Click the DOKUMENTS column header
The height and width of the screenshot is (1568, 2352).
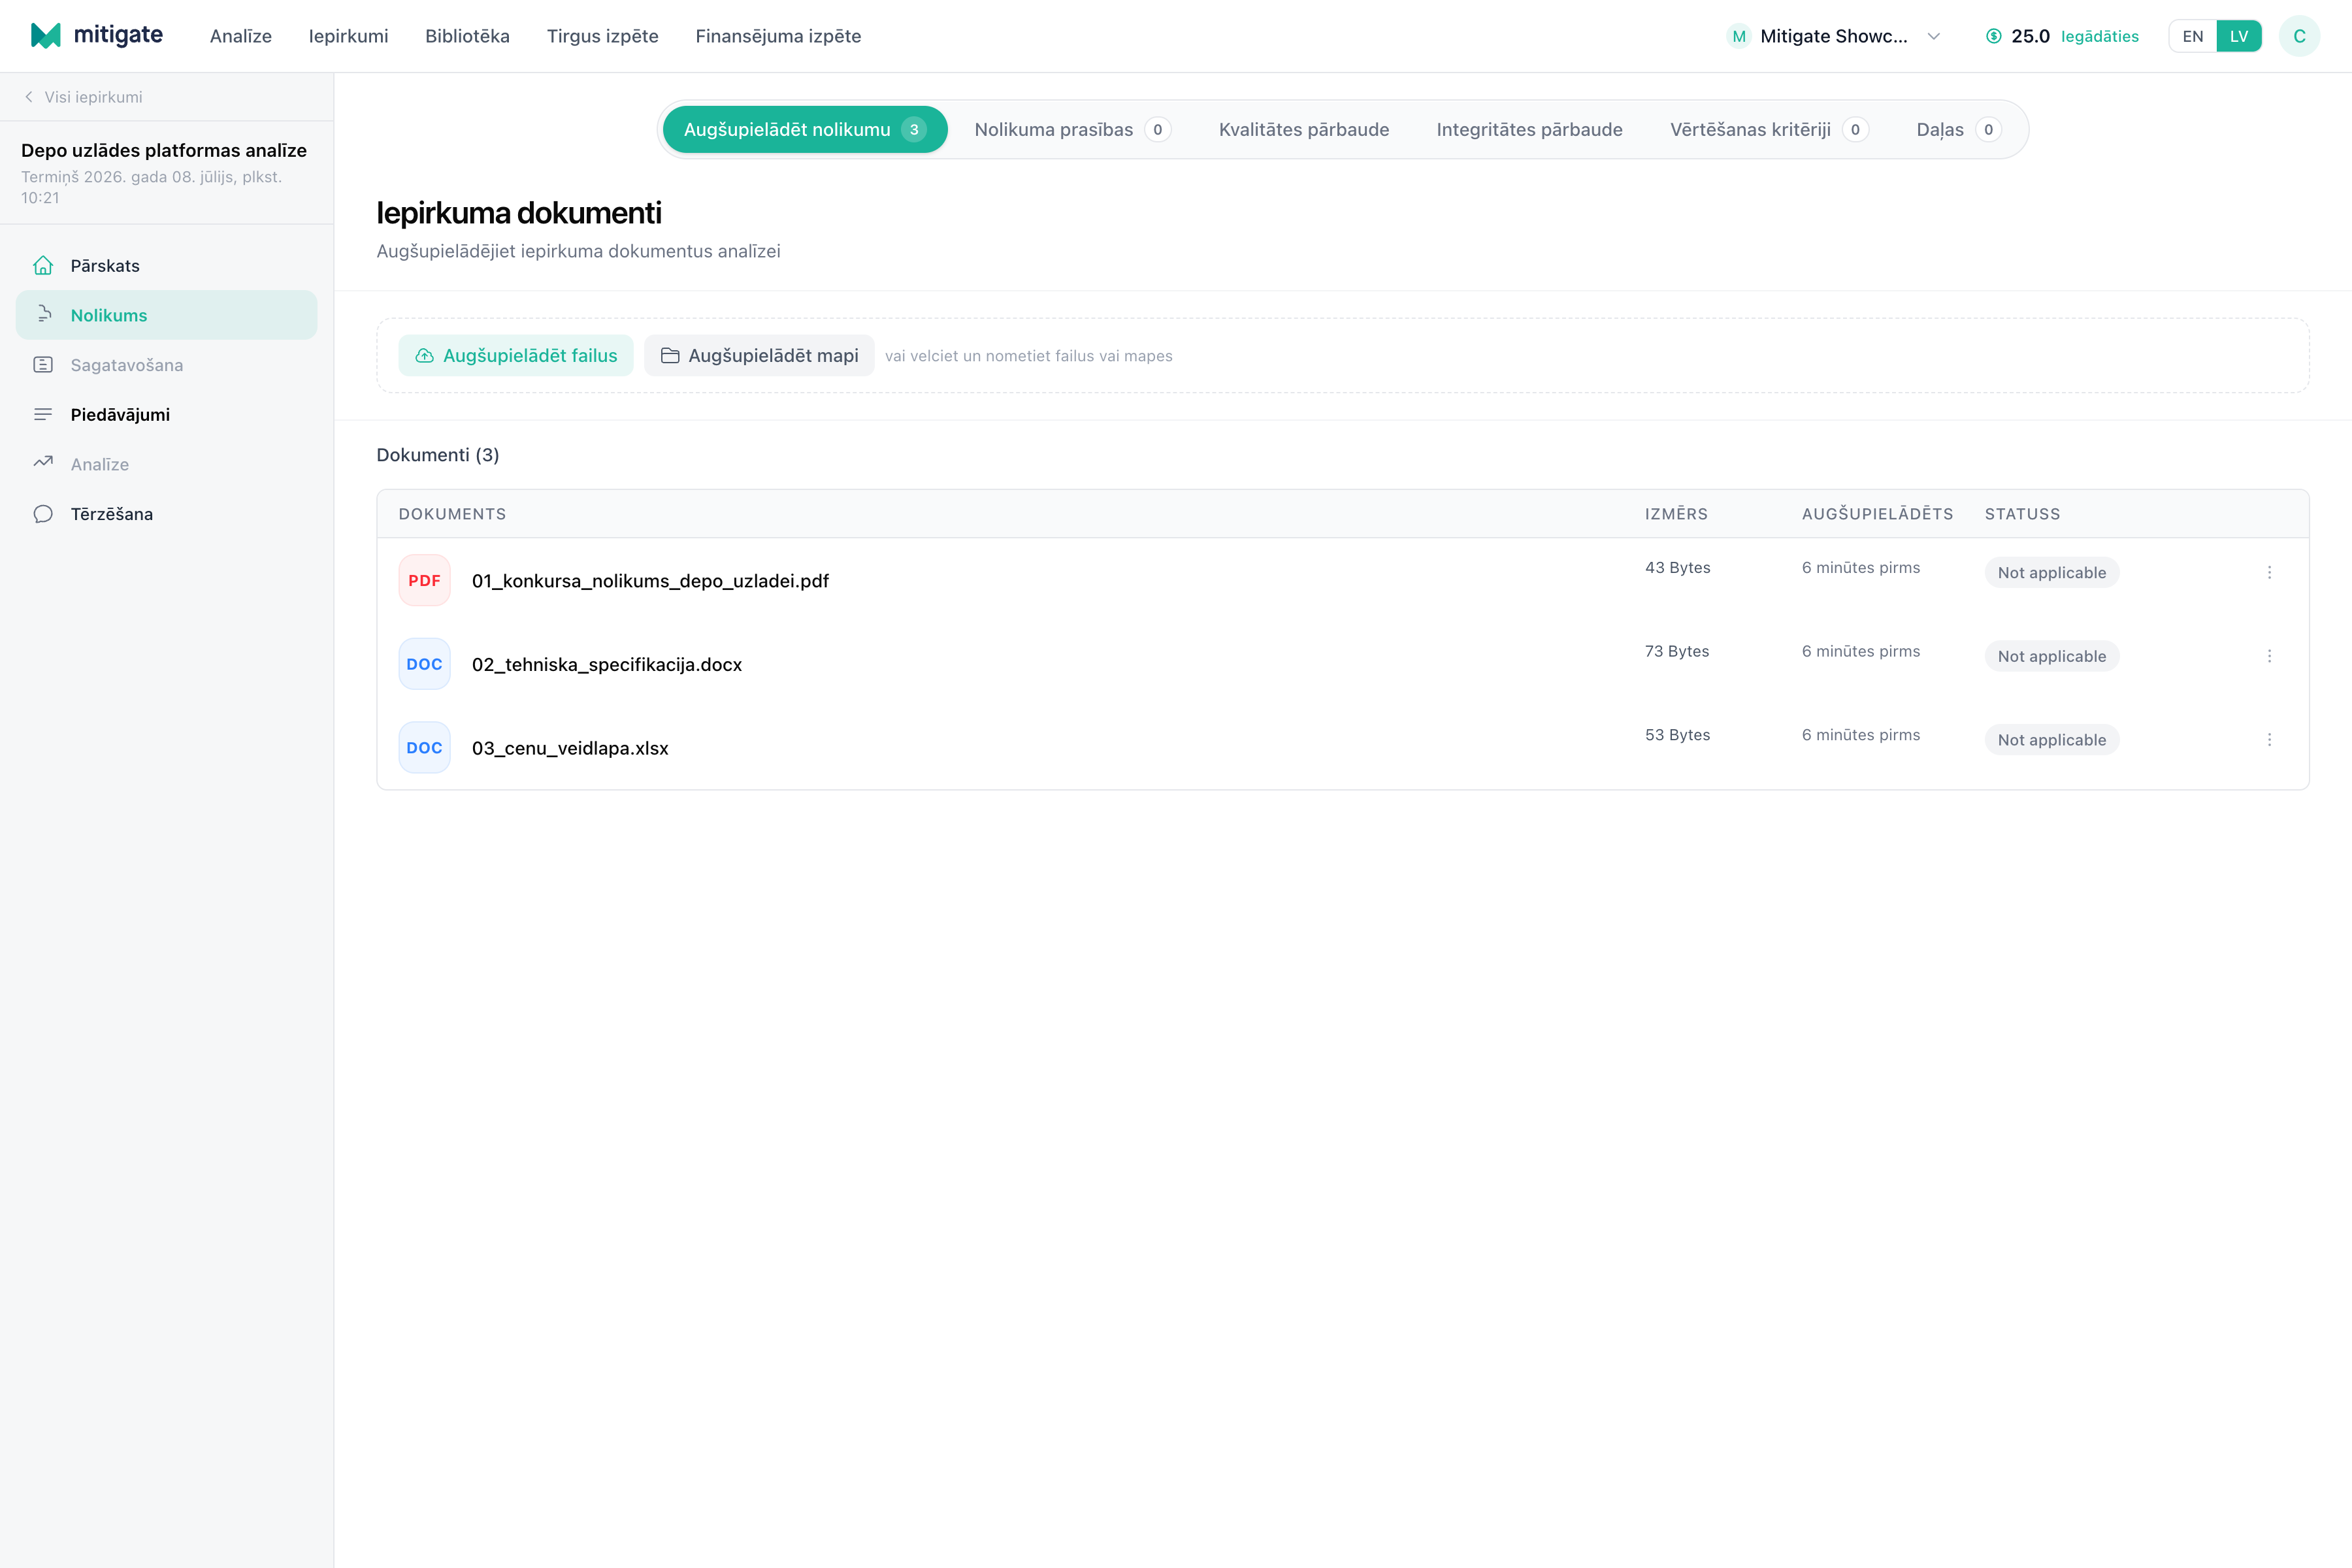[x=452, y=514]
